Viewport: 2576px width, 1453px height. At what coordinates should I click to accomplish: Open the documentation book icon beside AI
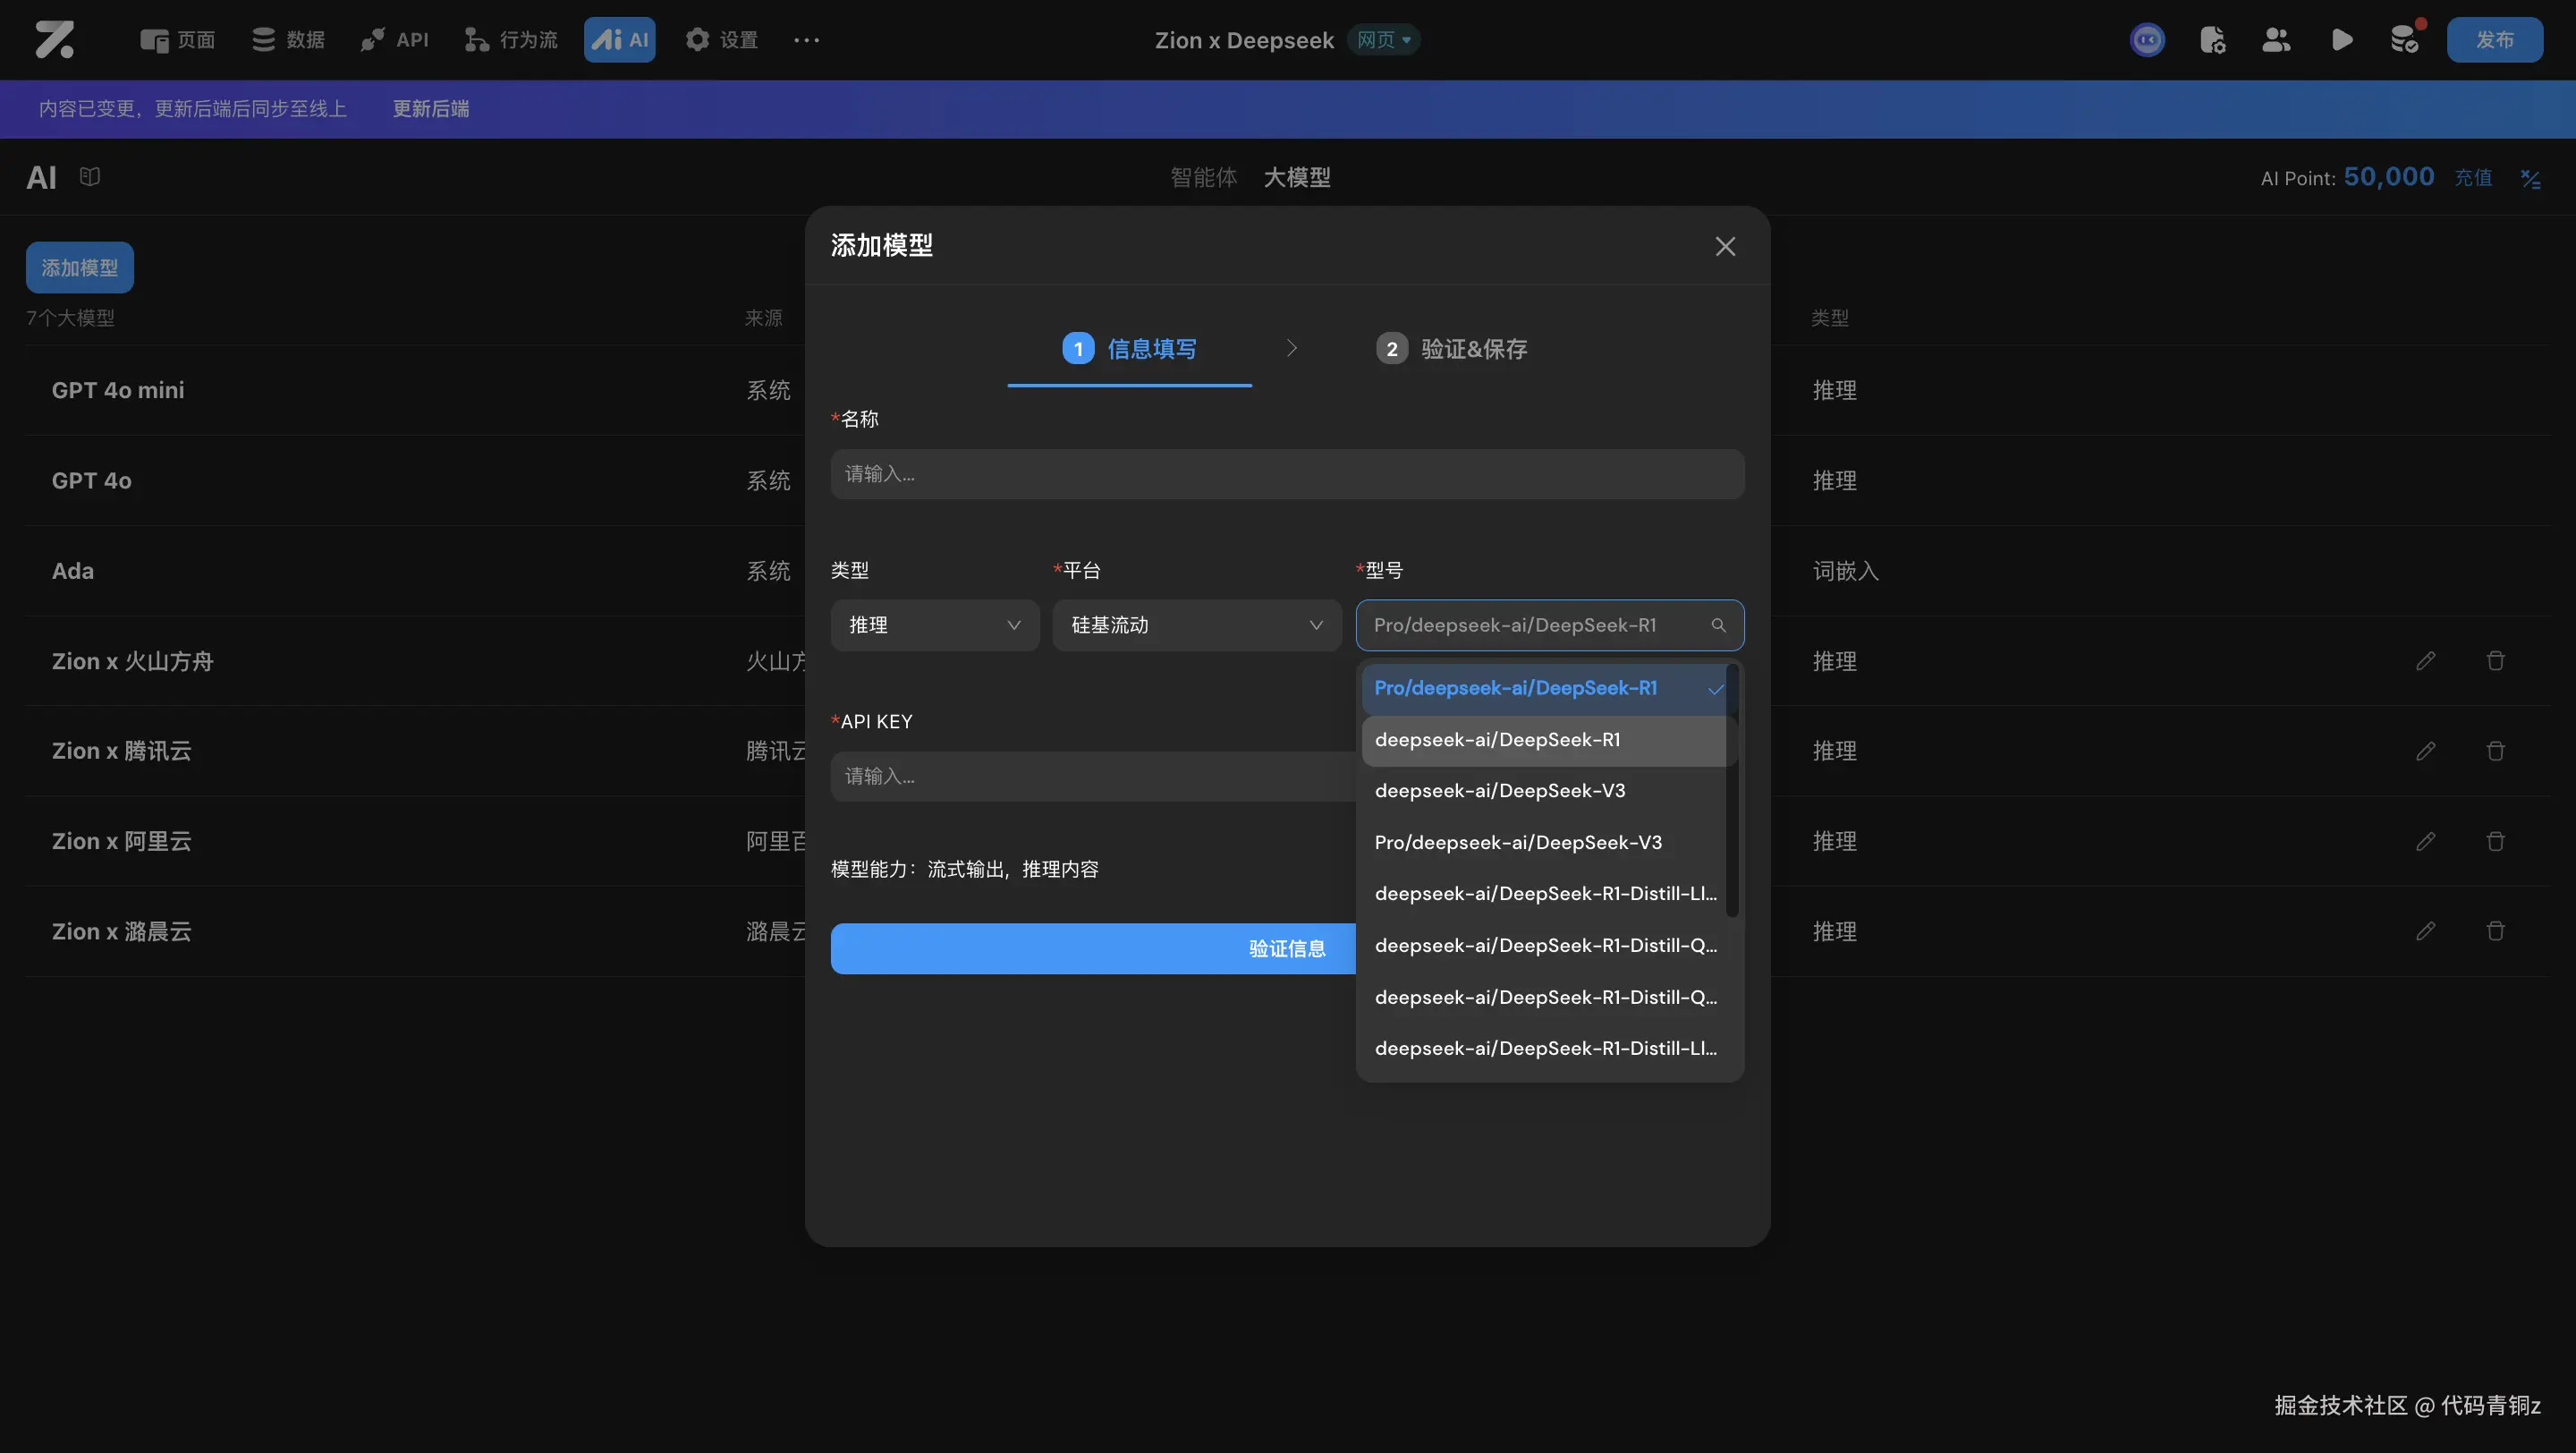pyautogui.click(x=90, y=177)
